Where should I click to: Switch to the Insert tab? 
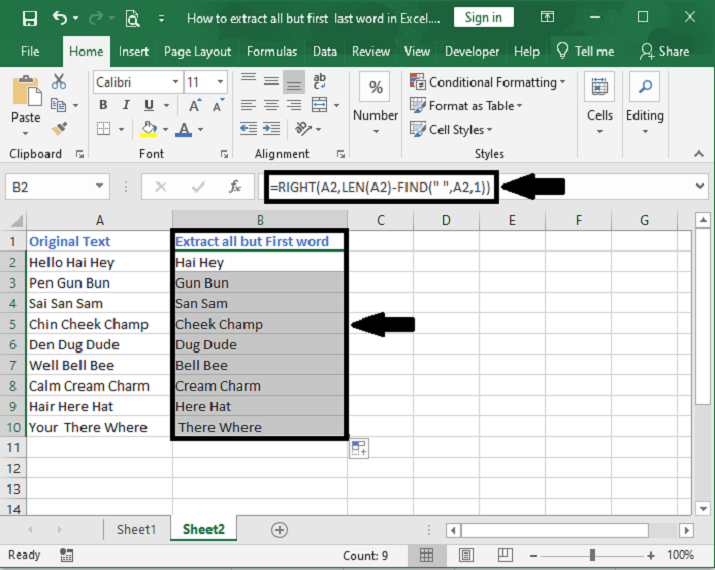(134, 52)
